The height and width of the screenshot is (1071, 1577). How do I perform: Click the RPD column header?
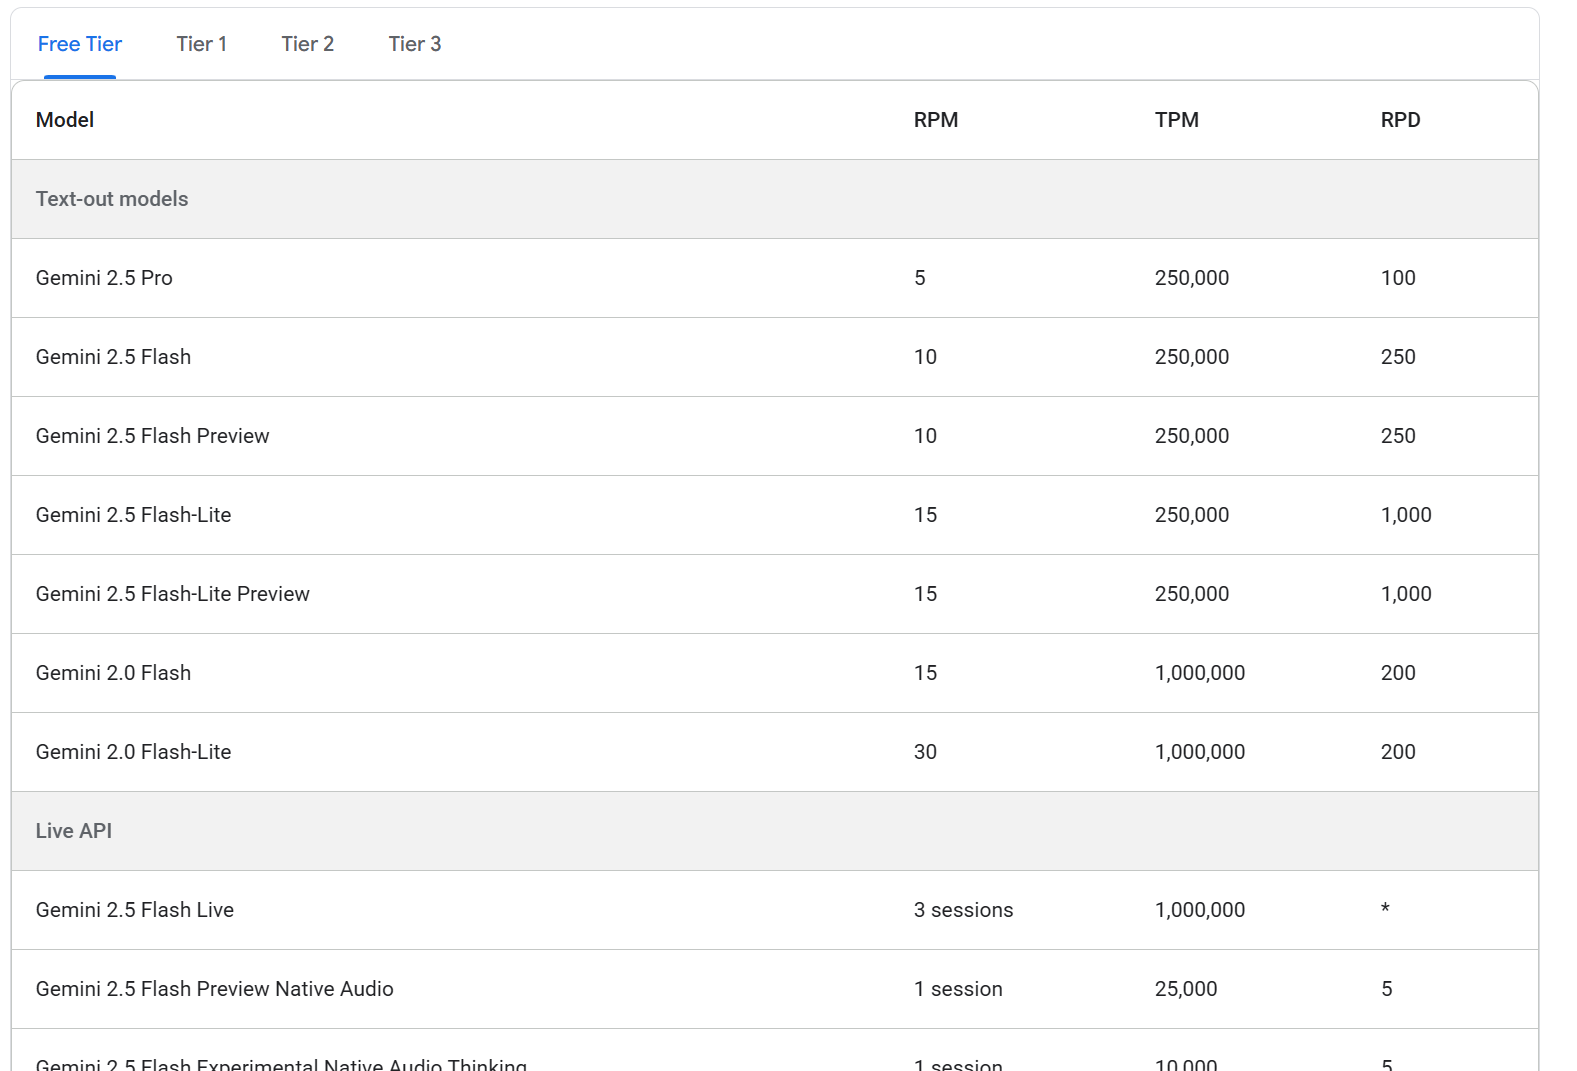click(1401, 120)
